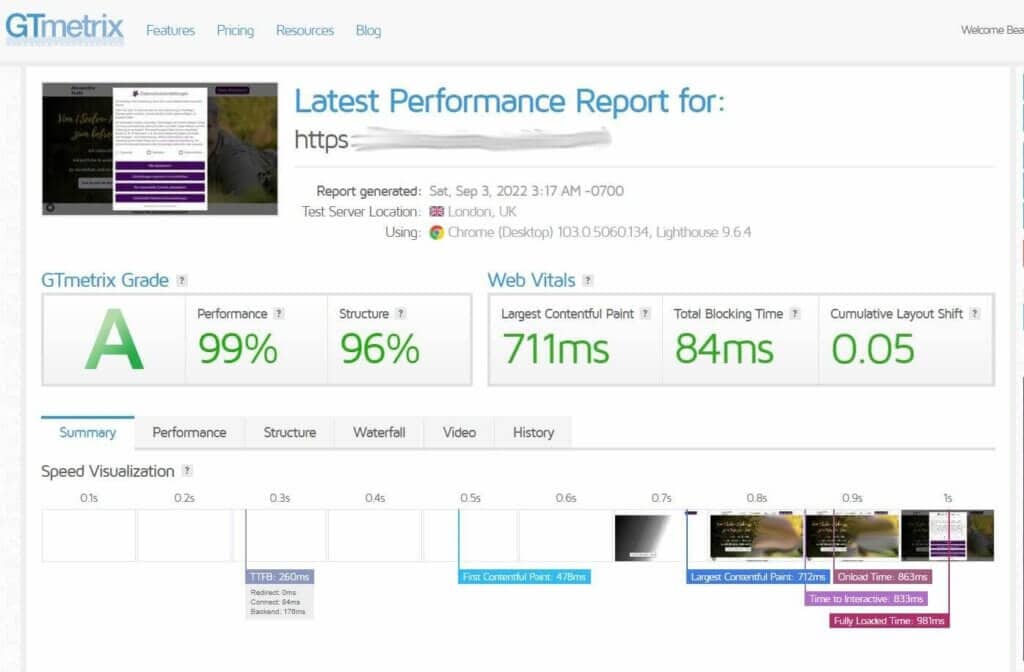Click Cumulative Layout Shift help icon
This screenshot has width=1024, height=672.
pos(974,313)
